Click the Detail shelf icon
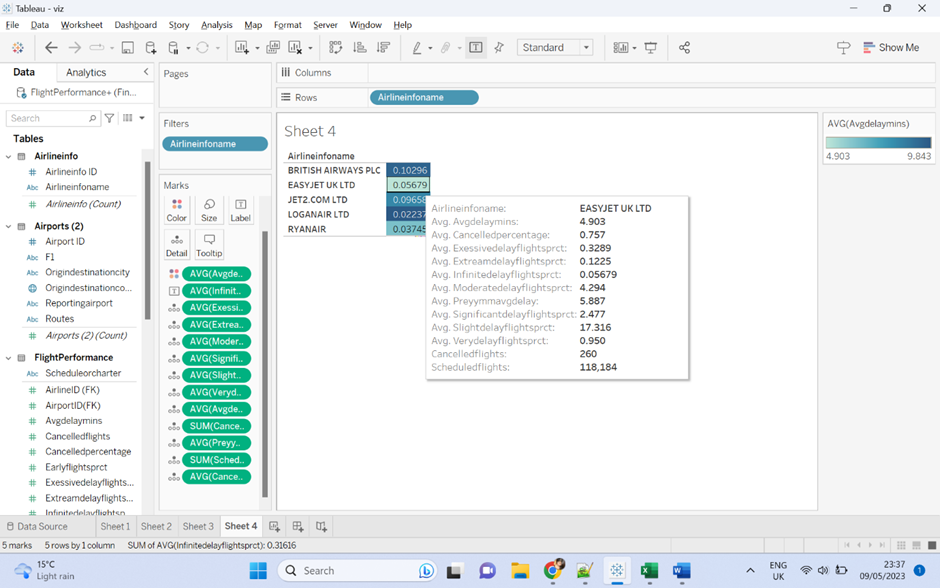940x588 pixels. tap(176, 243)
